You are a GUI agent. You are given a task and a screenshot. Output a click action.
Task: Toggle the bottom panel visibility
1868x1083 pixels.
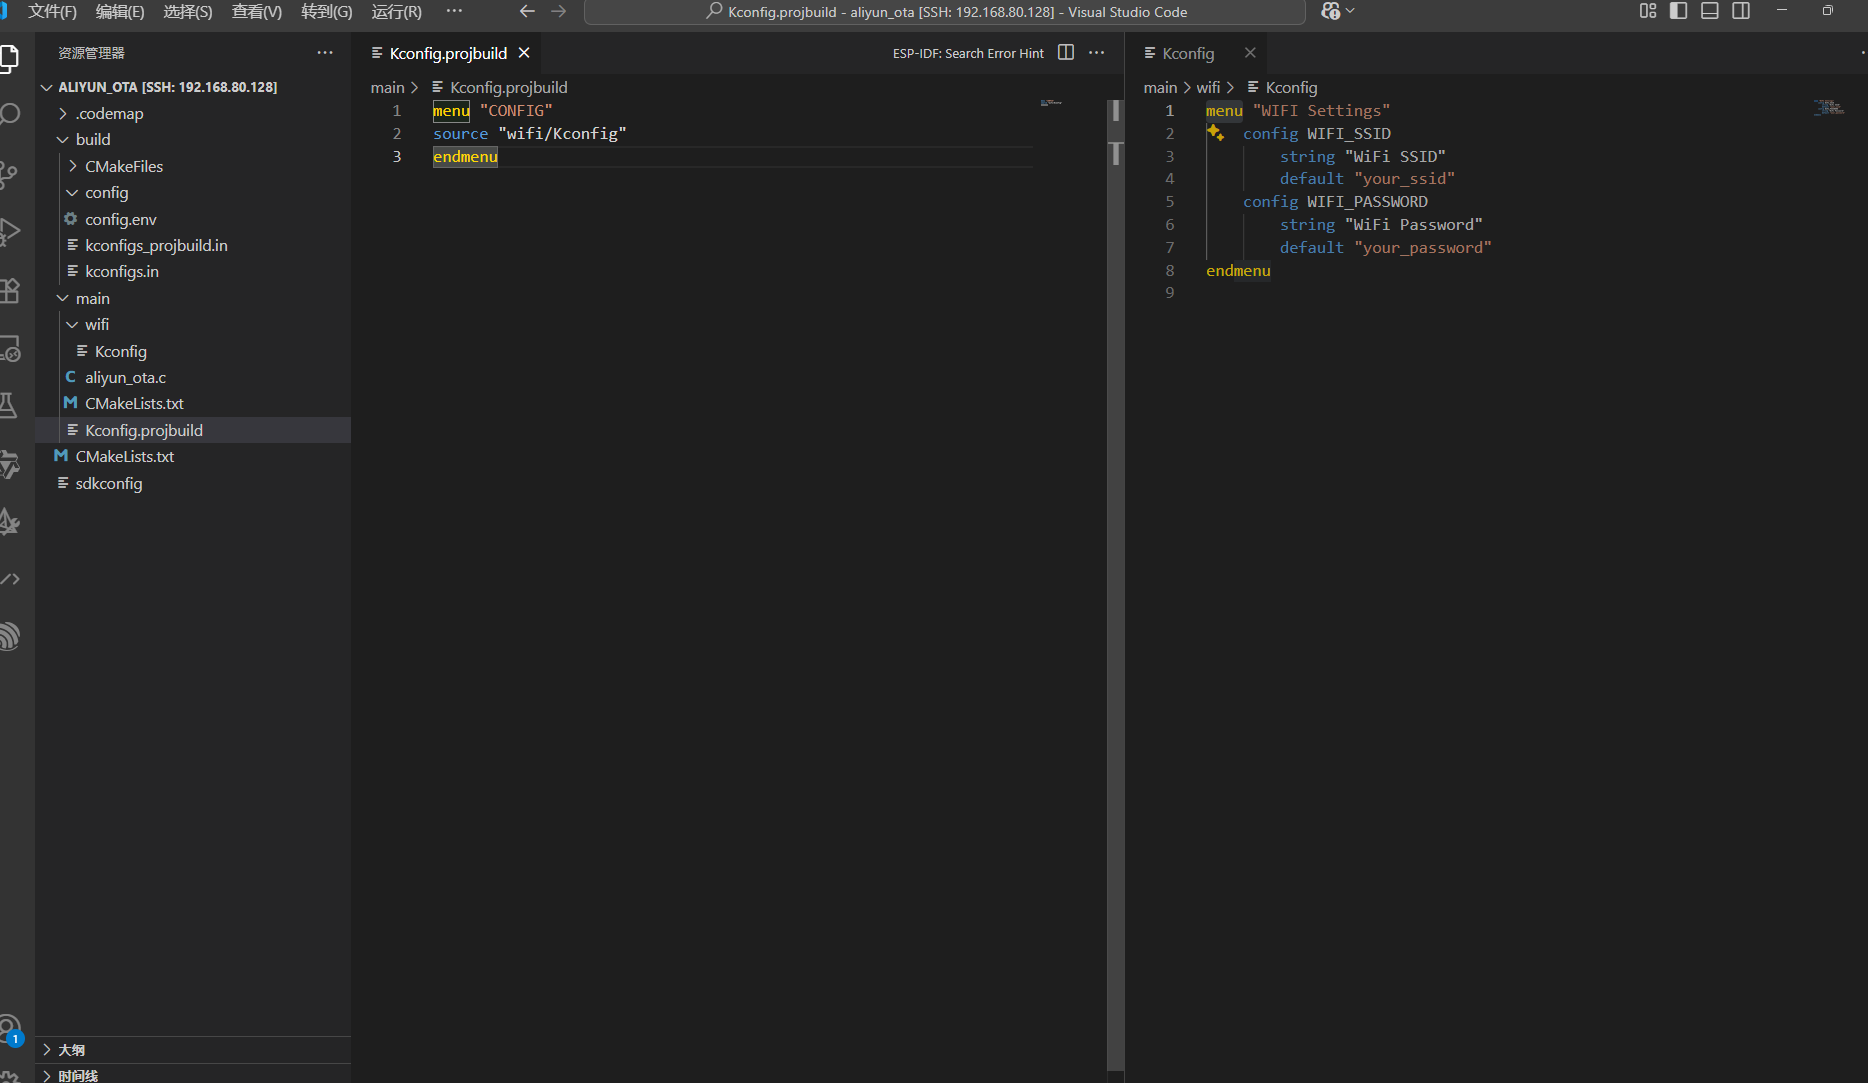(1710, 11)
